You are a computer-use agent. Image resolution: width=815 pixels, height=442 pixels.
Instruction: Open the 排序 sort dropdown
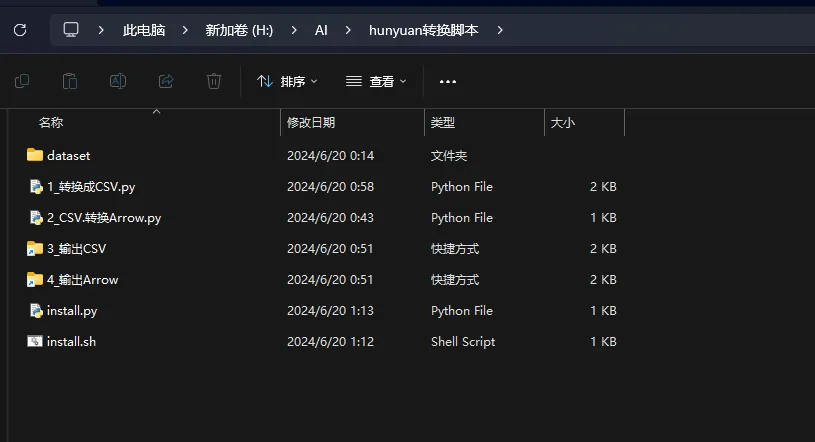pos(287,81)
